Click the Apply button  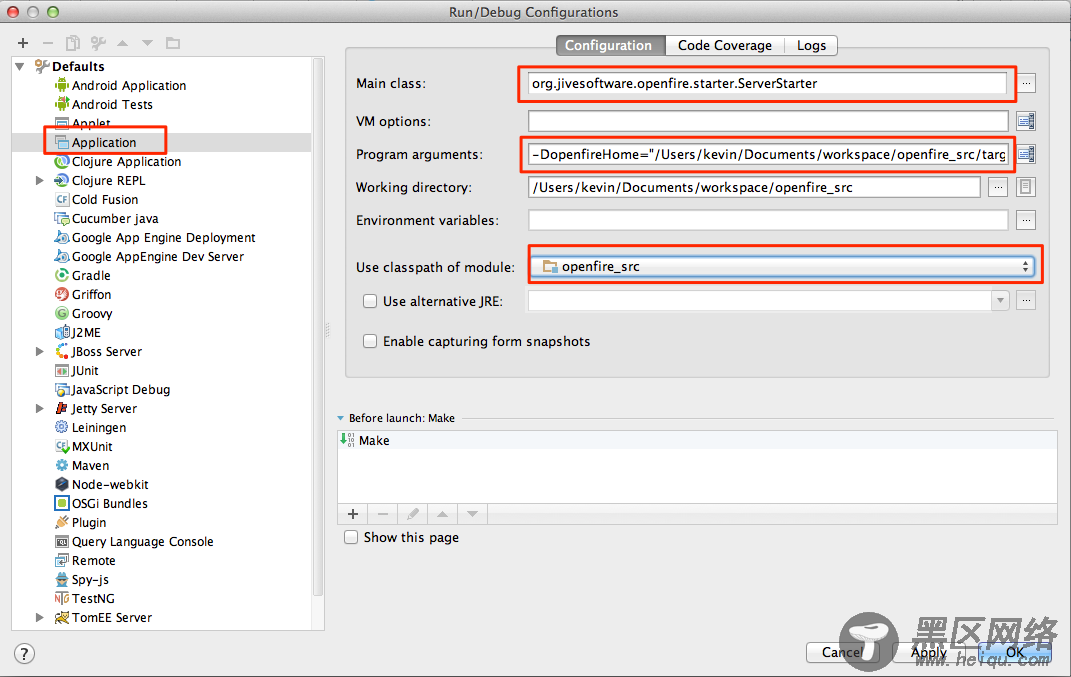[x=929, y=652]
